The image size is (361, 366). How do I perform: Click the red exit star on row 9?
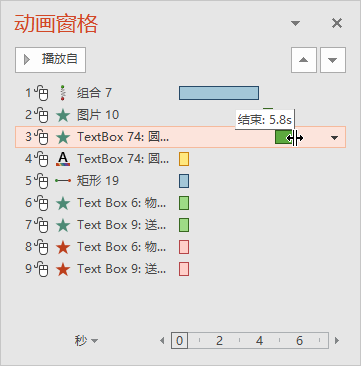point(63,269)
